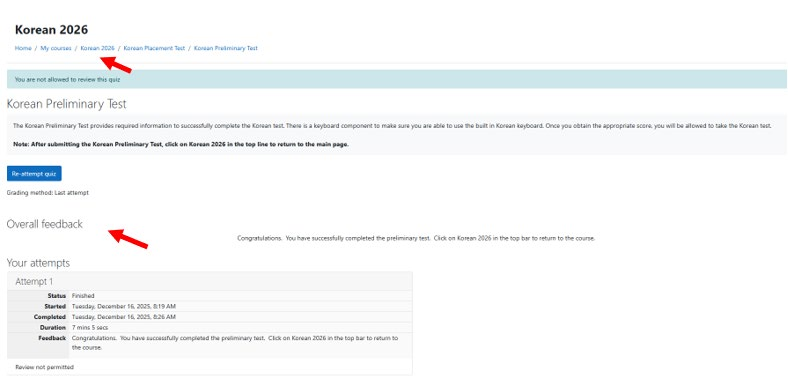Viewport: 788px width, 382px height.
Task: Click the quiz description paragraph about Korean keyboard
Action: coord(392,126)
